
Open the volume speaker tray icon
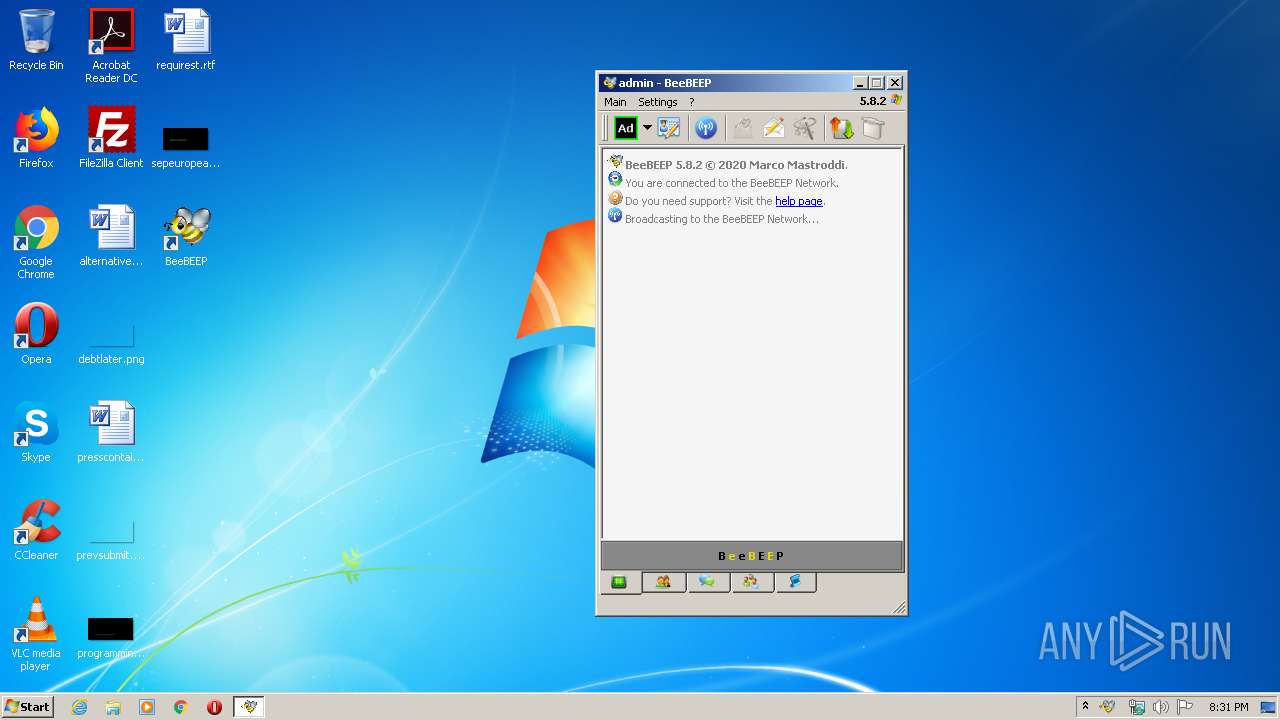click(1160, 707)
